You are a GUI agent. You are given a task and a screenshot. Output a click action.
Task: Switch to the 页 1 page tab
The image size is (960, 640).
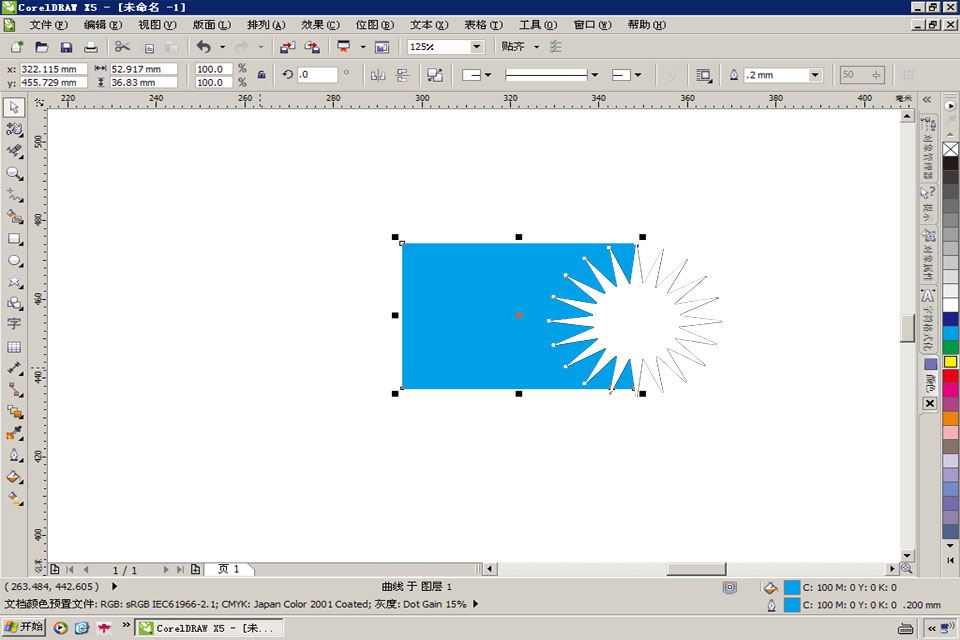228,569
